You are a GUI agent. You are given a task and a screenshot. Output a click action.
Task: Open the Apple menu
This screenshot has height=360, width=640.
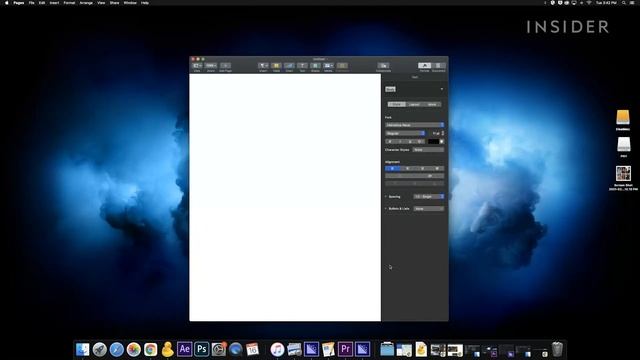tap(7, 3)
